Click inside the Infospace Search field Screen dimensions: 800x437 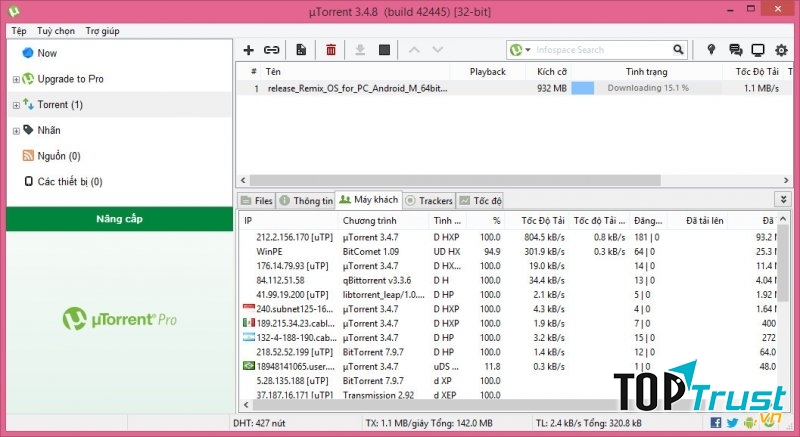coord(602,50)
